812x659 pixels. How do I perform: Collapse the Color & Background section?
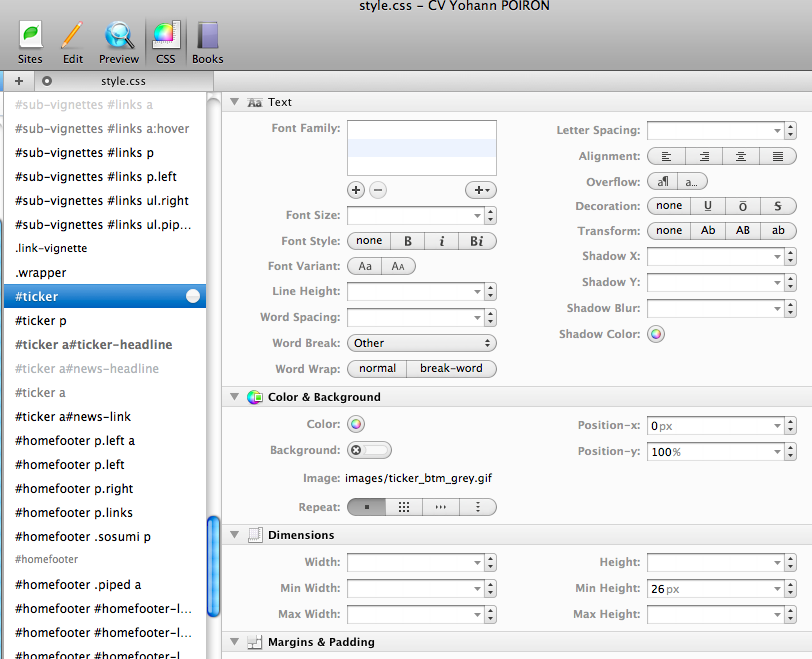[235, 397]
